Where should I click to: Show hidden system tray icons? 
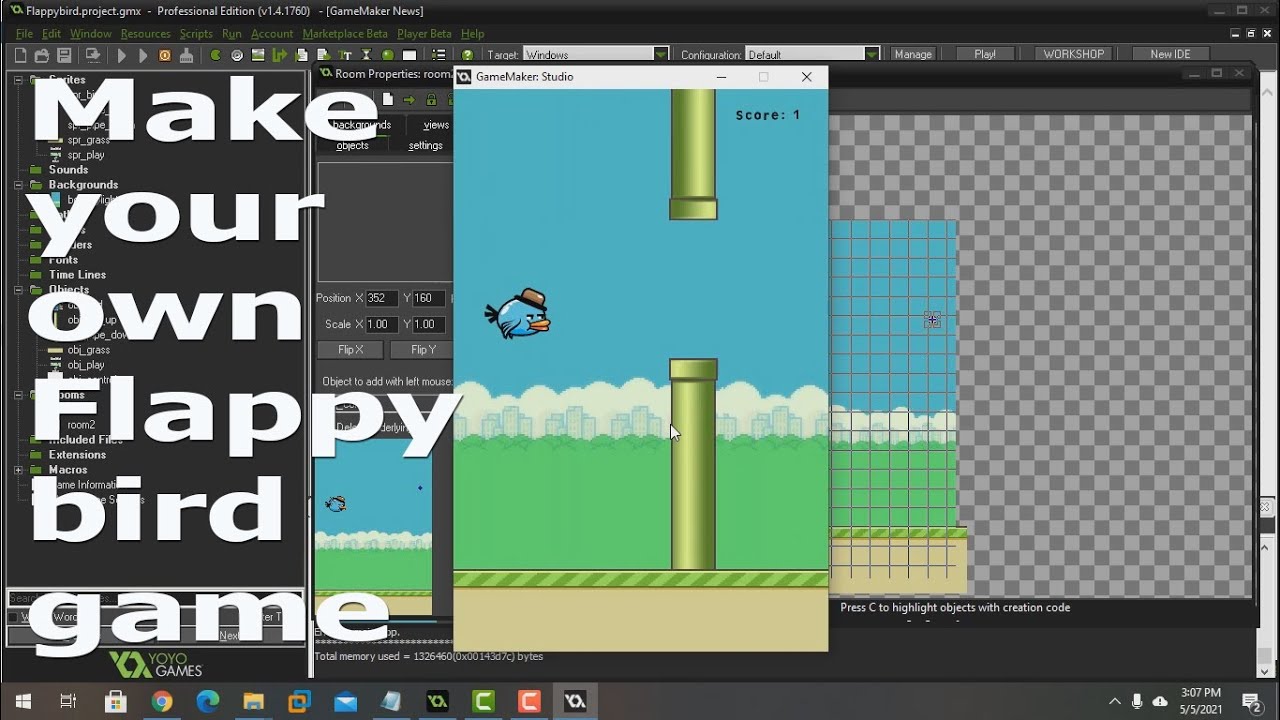coord(1115,701)
